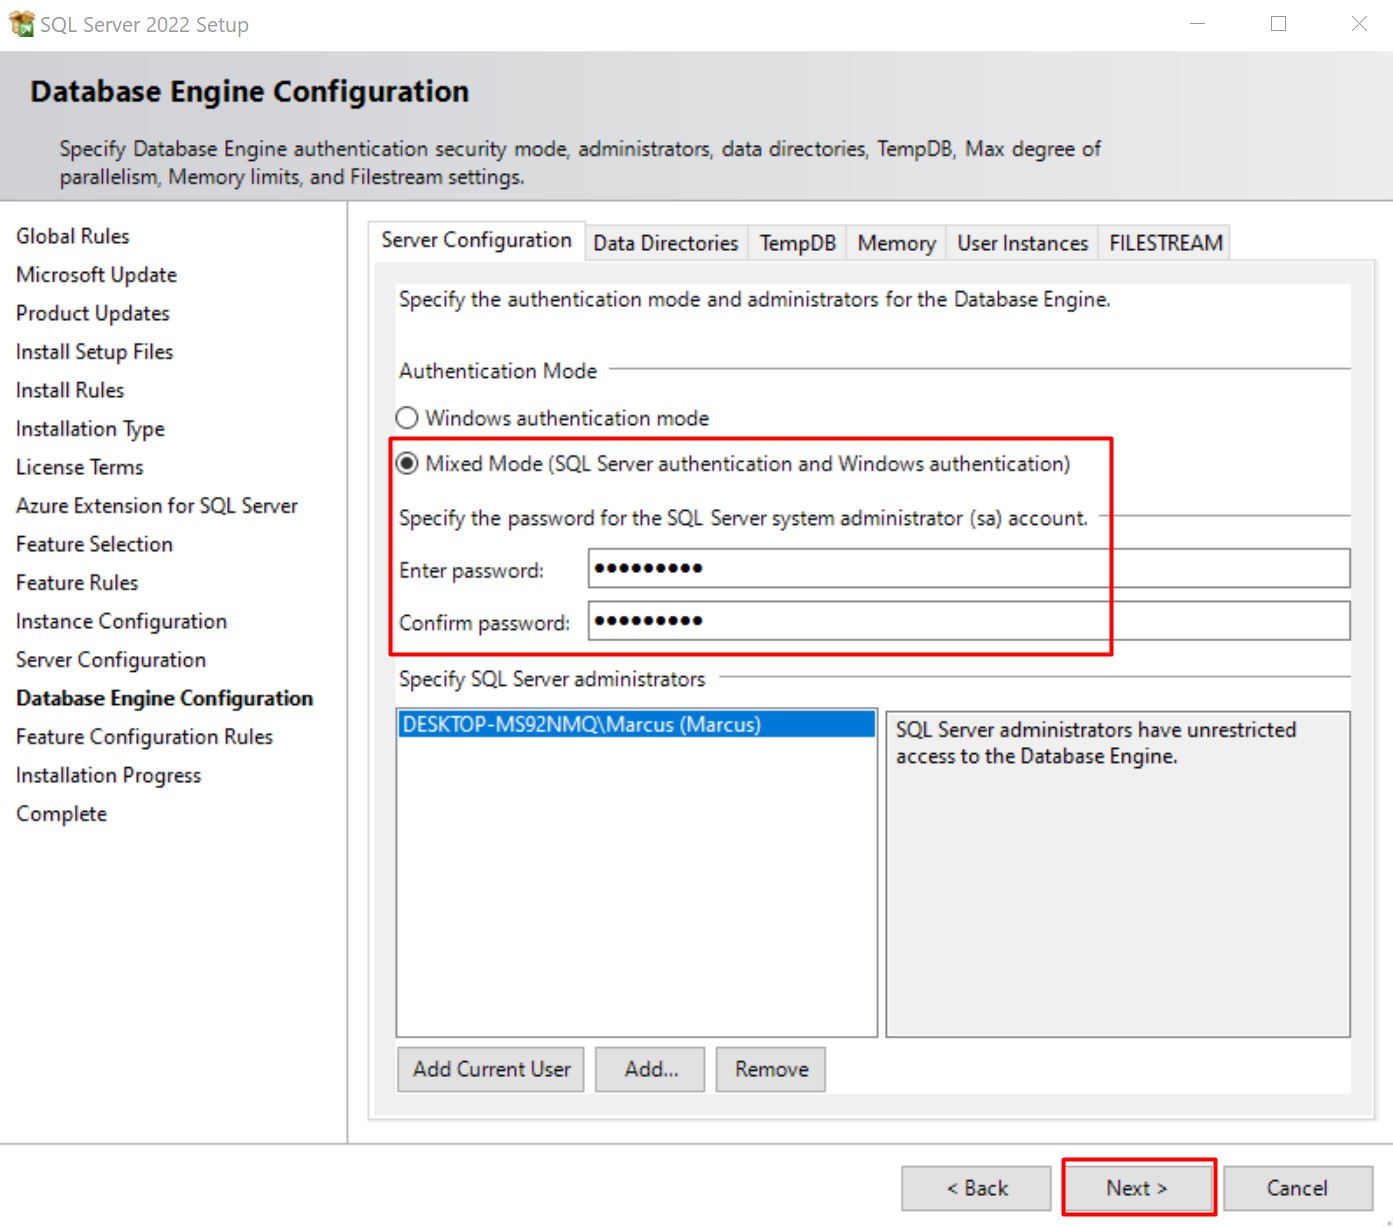Minimize the SQL Server Setup window

tap(1197, 24)
